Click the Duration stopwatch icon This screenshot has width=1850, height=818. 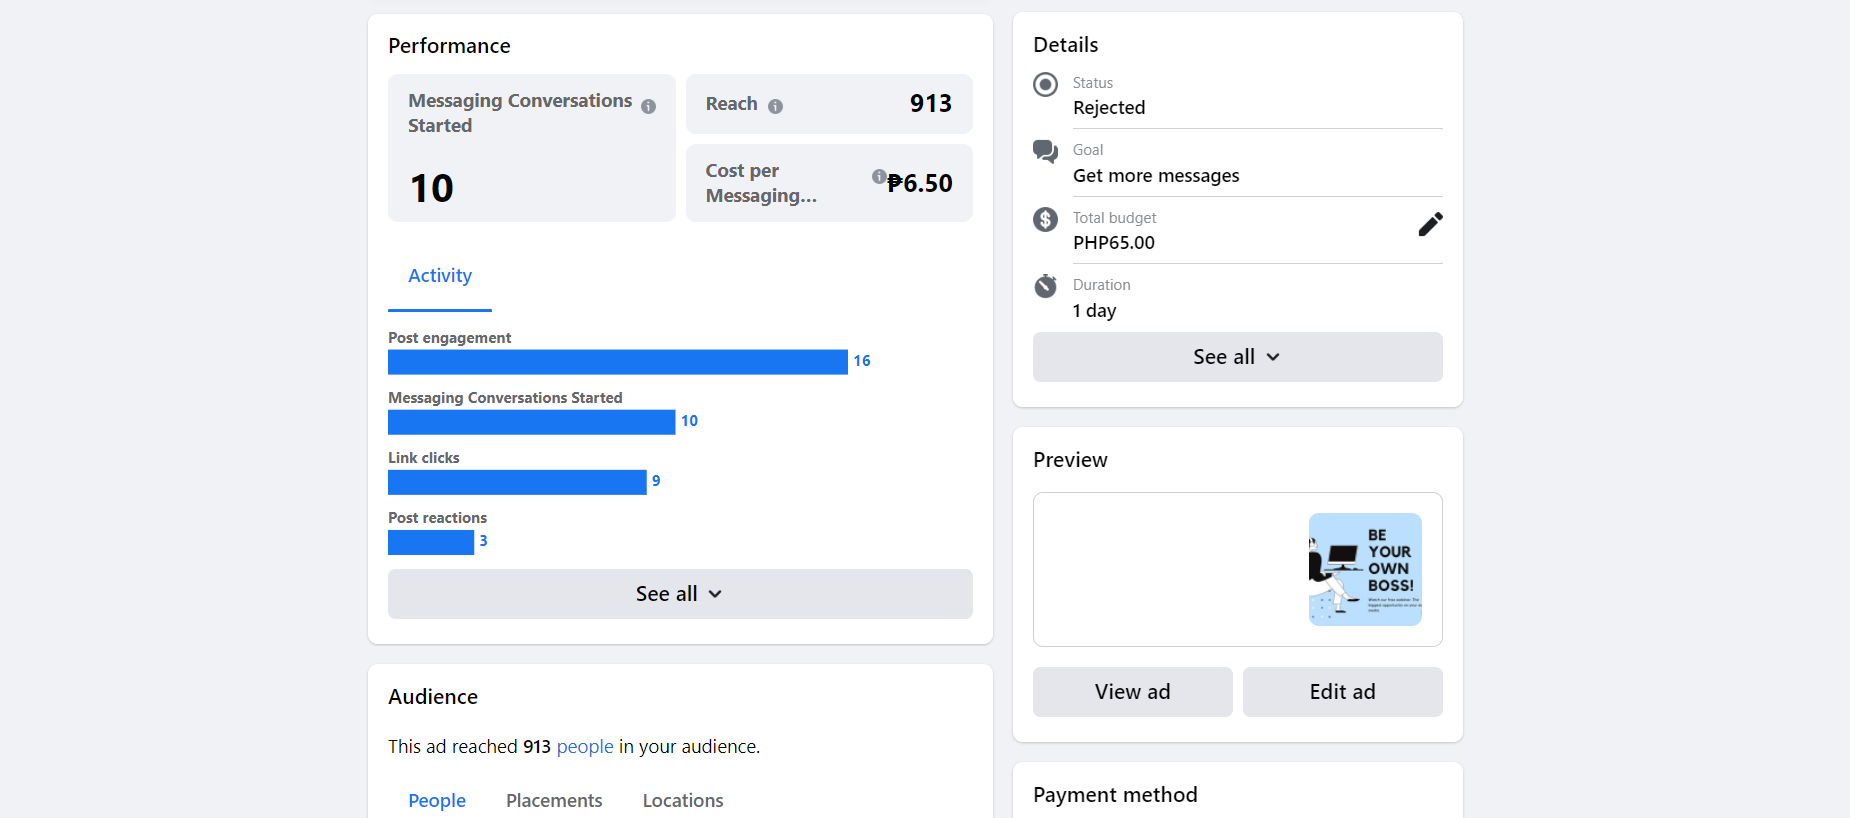(x=1045, y=286)
